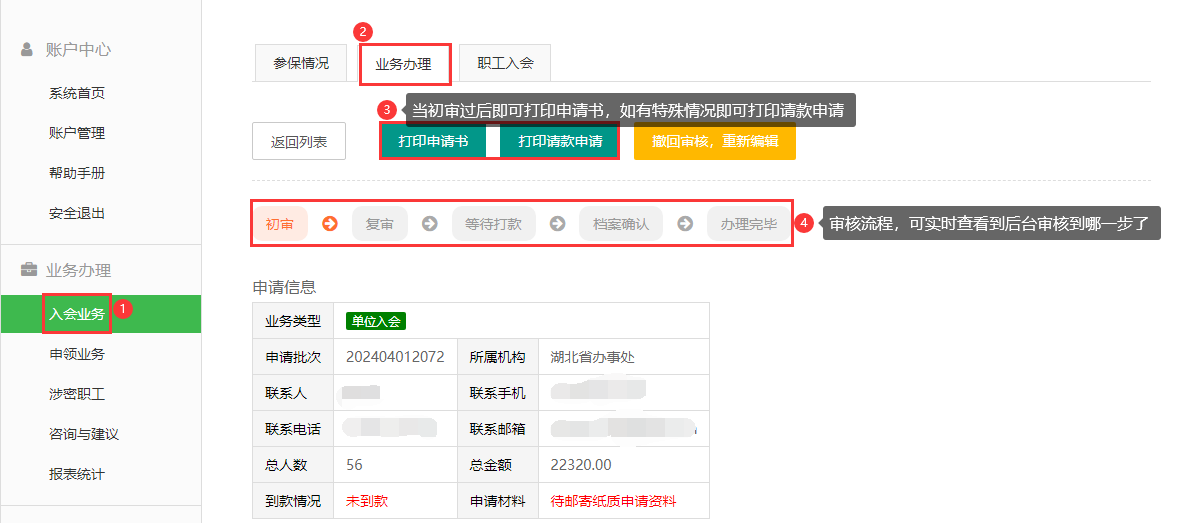Switch to the 参保情况 tab
1200x523 pixels.
301,62
